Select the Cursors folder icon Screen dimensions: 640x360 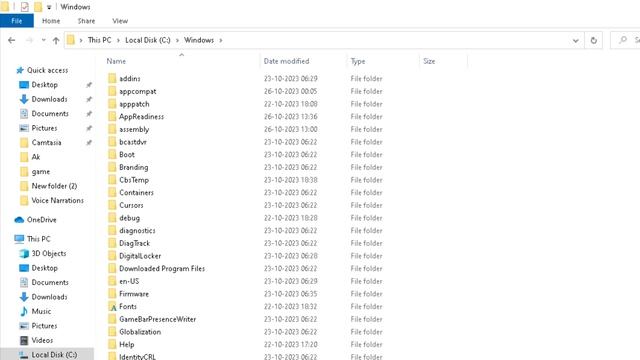point(112,205)
